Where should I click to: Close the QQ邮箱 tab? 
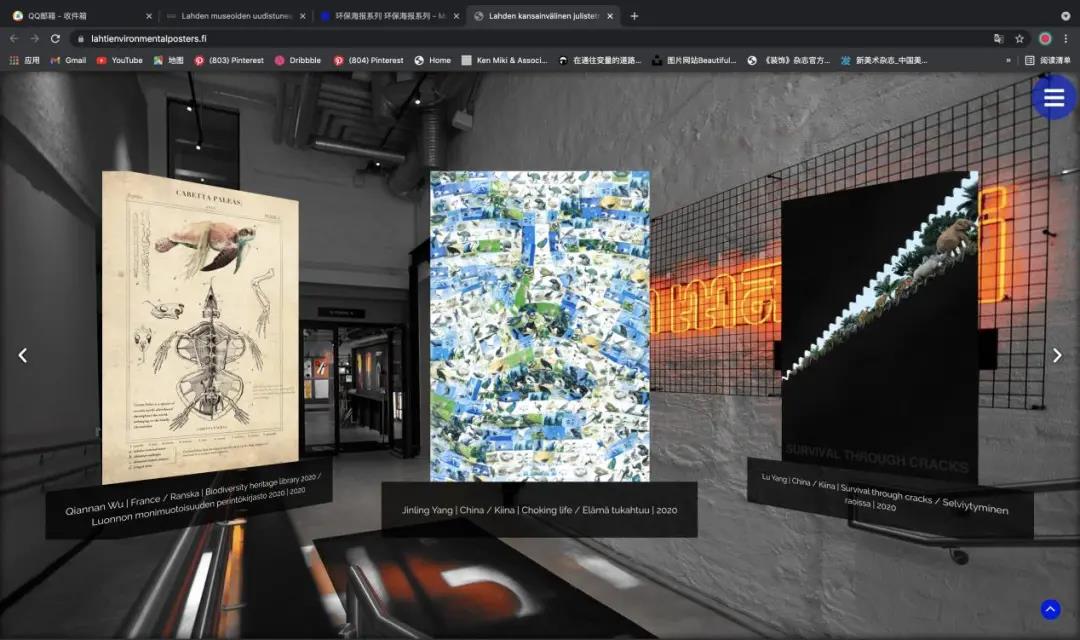coord(149,16)
